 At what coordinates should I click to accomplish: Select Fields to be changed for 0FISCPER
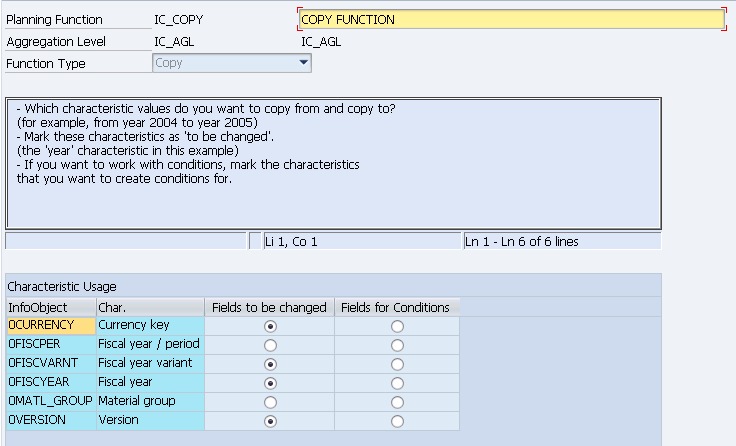[269, 345]
